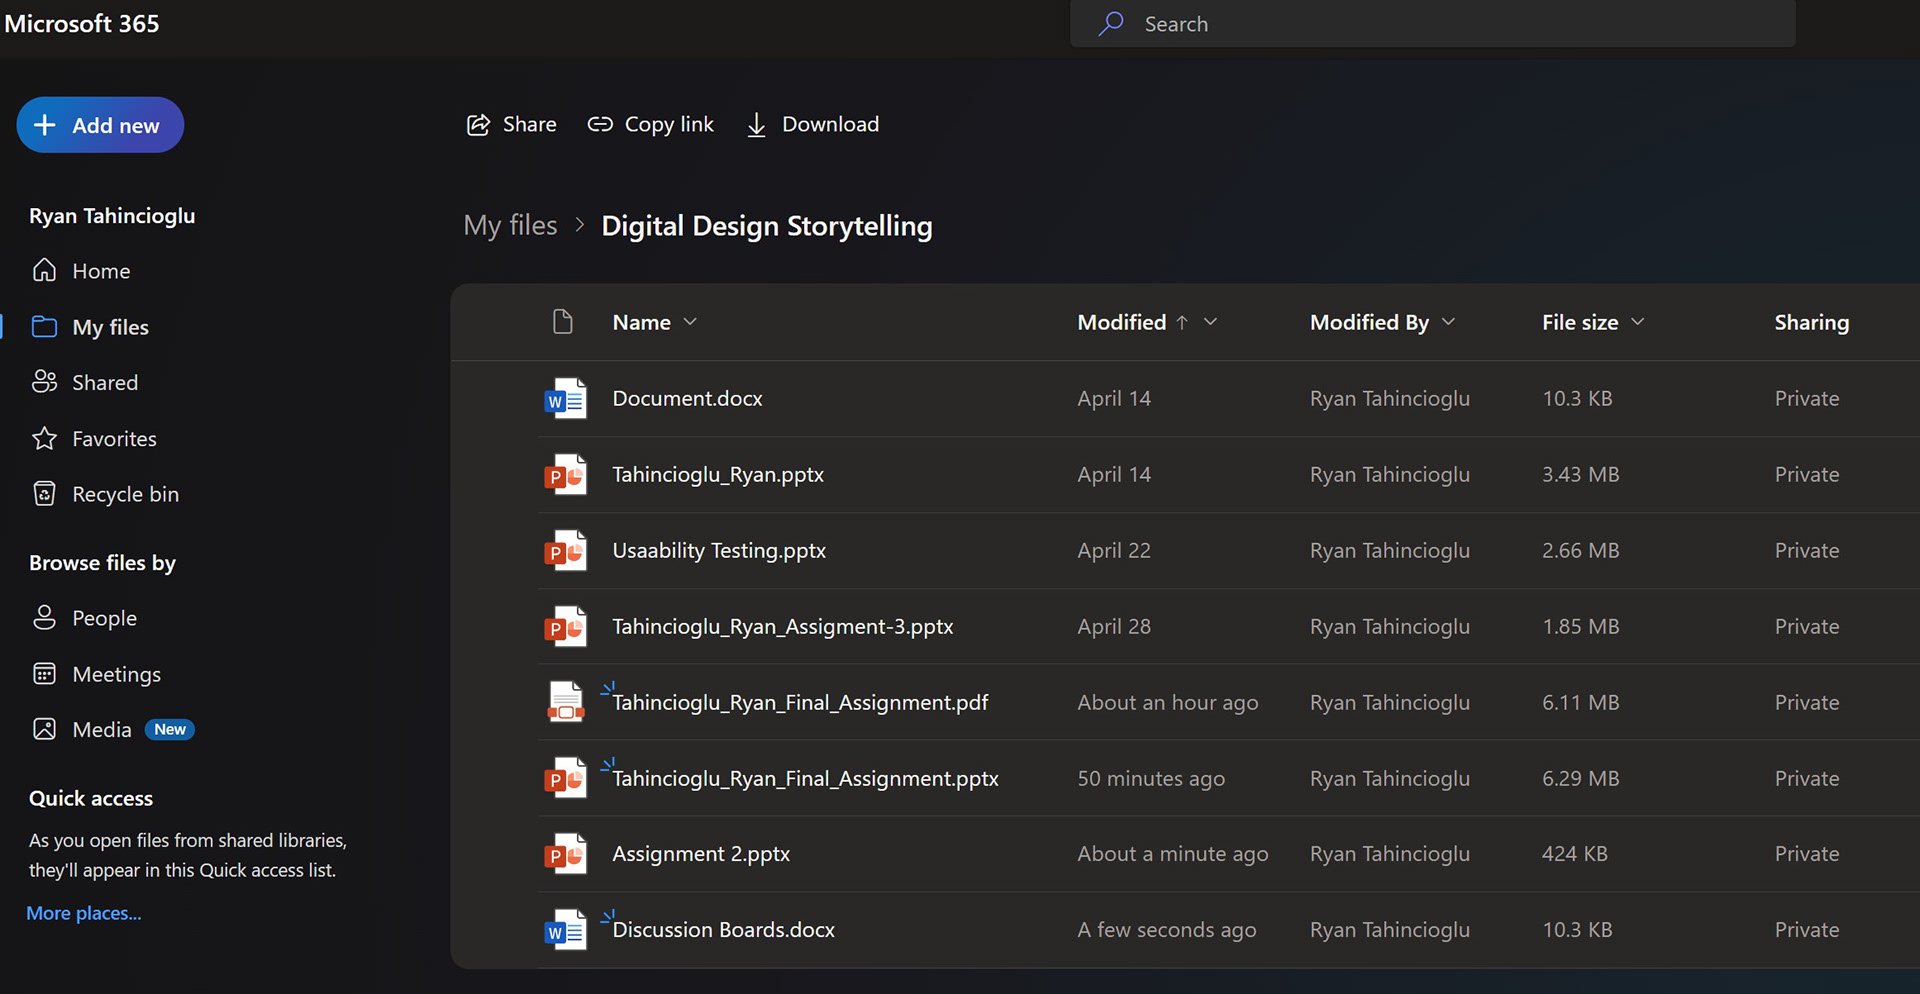Go to Favorites in the sidebar
1920x994 pixels.
(x=114, y=438)
